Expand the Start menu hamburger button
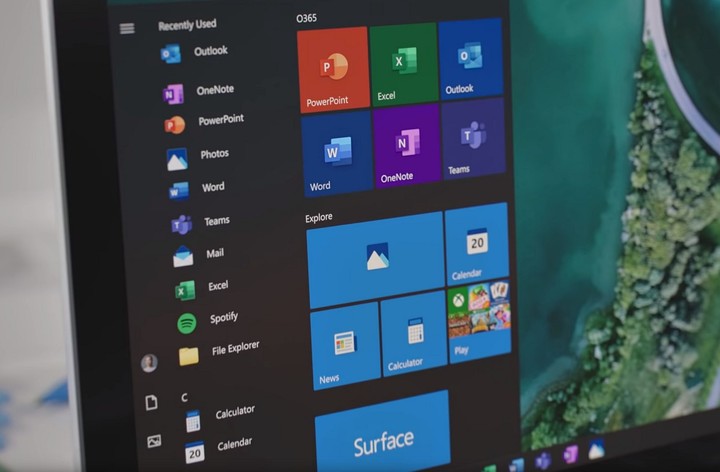The width and height of the screenshot is (720, 472). (x=127, y=28)
